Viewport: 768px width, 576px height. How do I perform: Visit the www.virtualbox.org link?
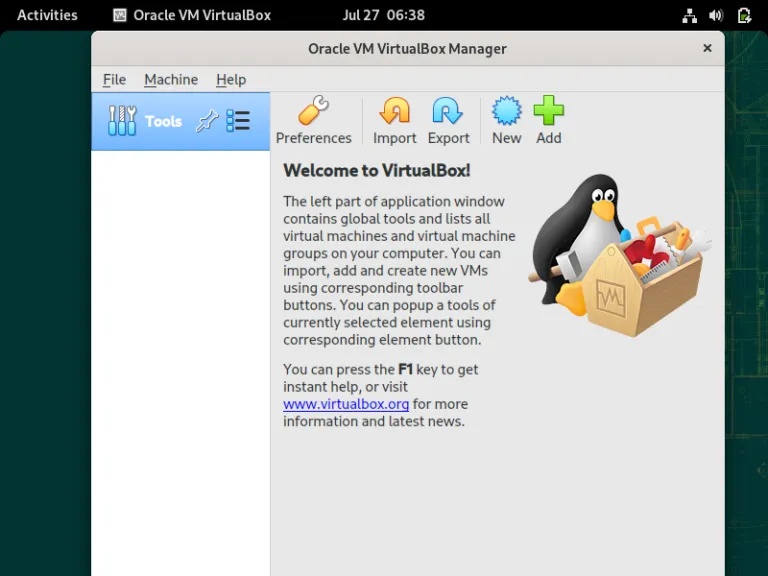point(346,404)
